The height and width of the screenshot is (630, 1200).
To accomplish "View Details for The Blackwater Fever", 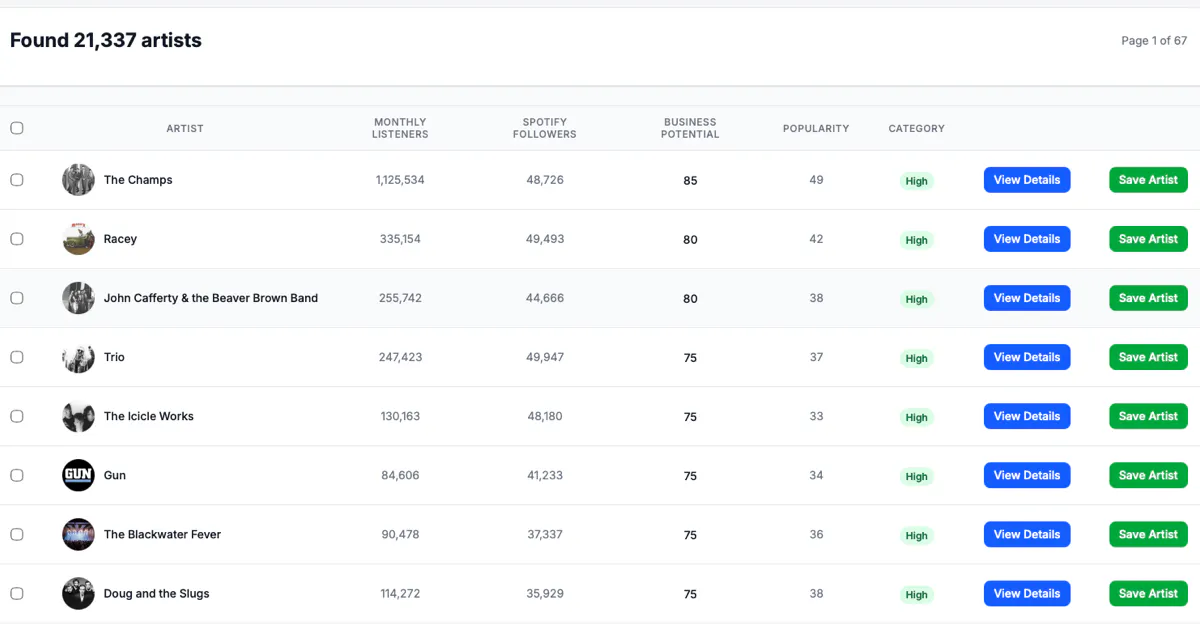I will click(x=1027, y=534).
